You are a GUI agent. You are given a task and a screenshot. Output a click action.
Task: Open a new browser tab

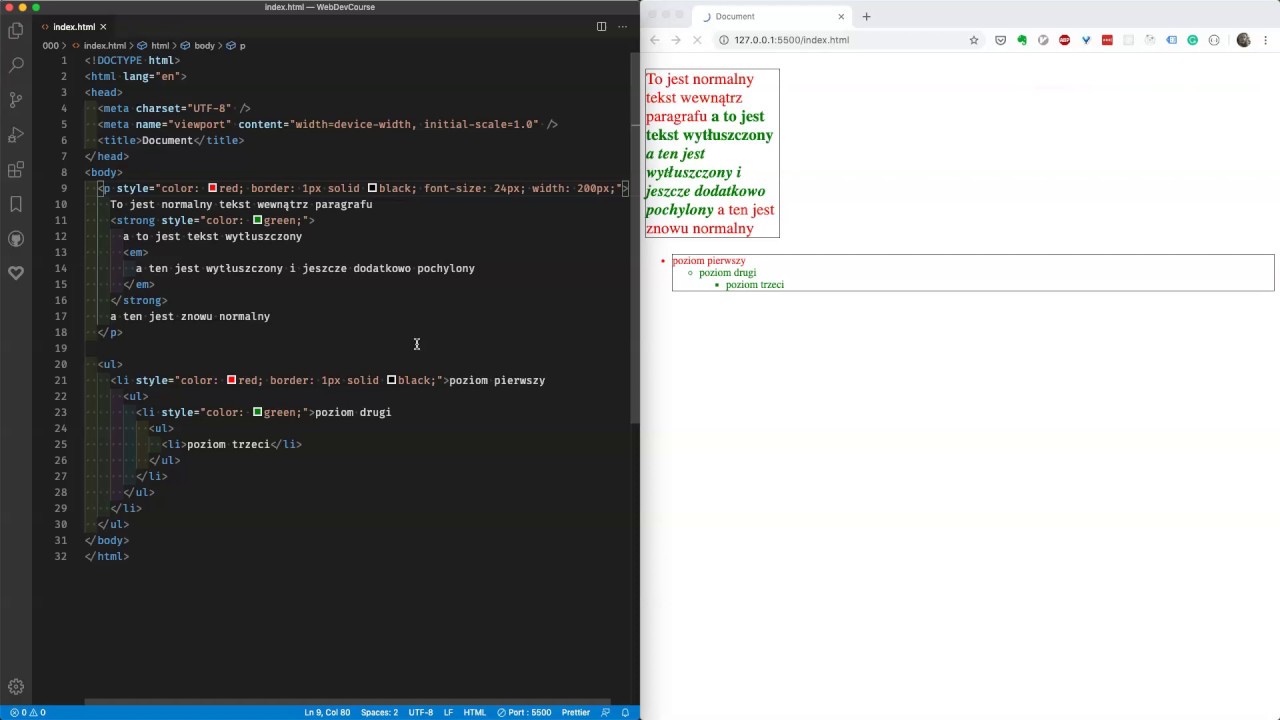[x=866, y=16]
